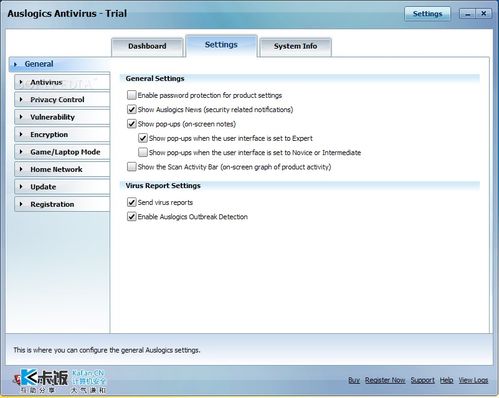Viewport: 499px width, 398px height.
Task: Expand the General category arrow
Action: pos(15,64)
